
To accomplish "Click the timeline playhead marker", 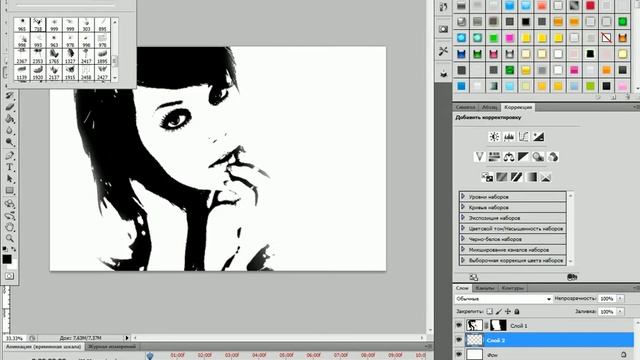I will pos(150,356).
